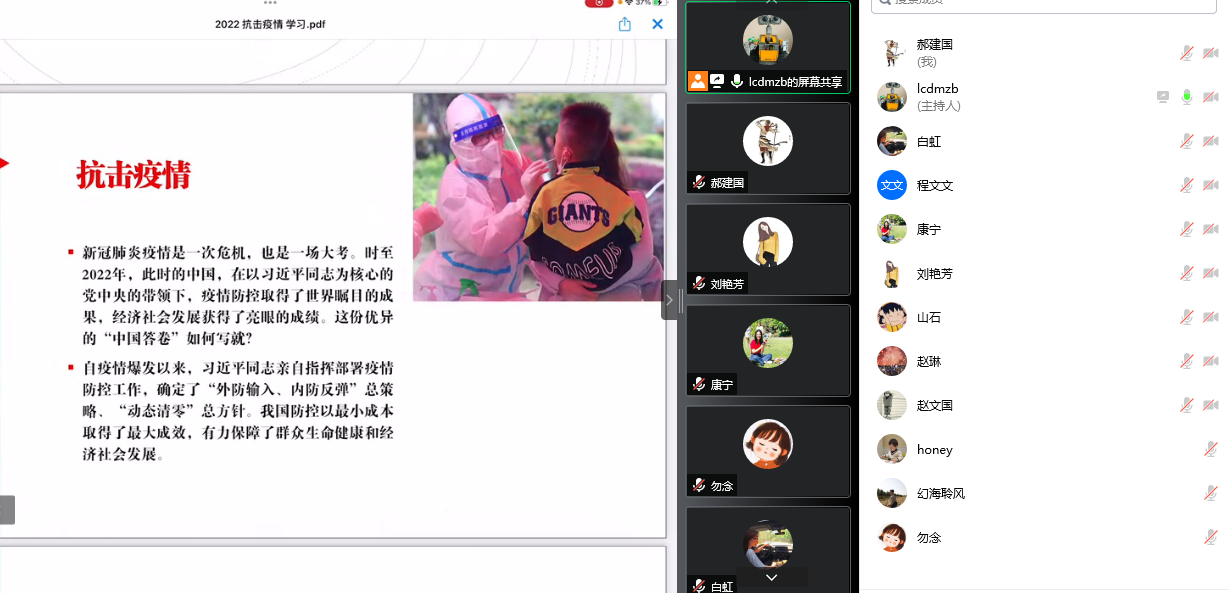Click the medical worker photo in slide

[538, 197]
